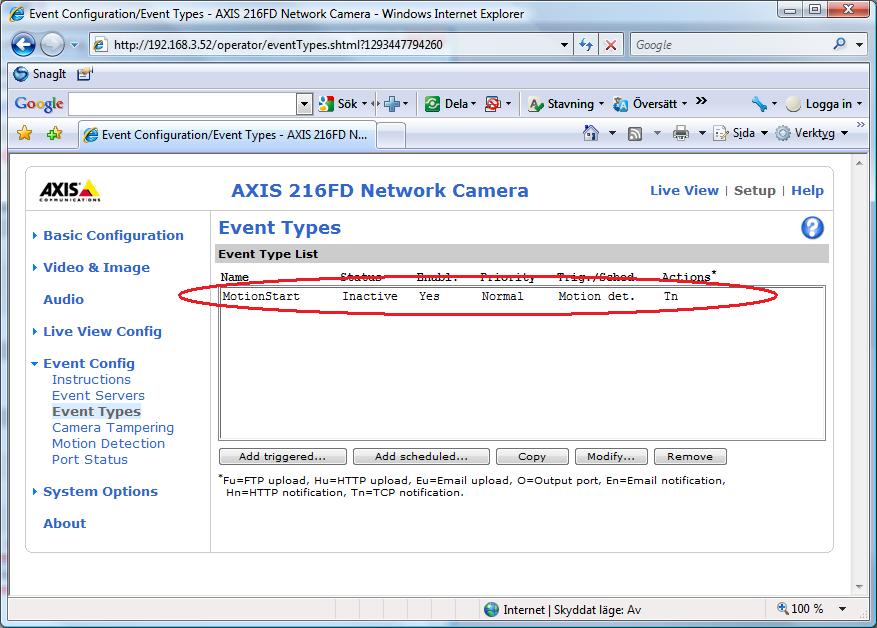877x628 pixels.
Task: Expand the Google toolbar overflow chevron
Action: coord(701,101)
